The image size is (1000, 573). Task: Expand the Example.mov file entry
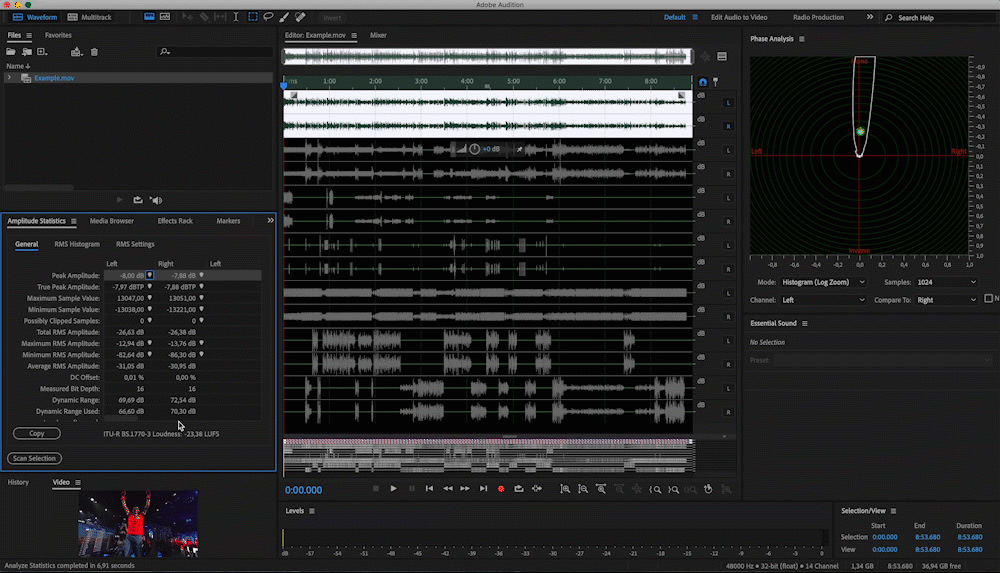[10, 77]
